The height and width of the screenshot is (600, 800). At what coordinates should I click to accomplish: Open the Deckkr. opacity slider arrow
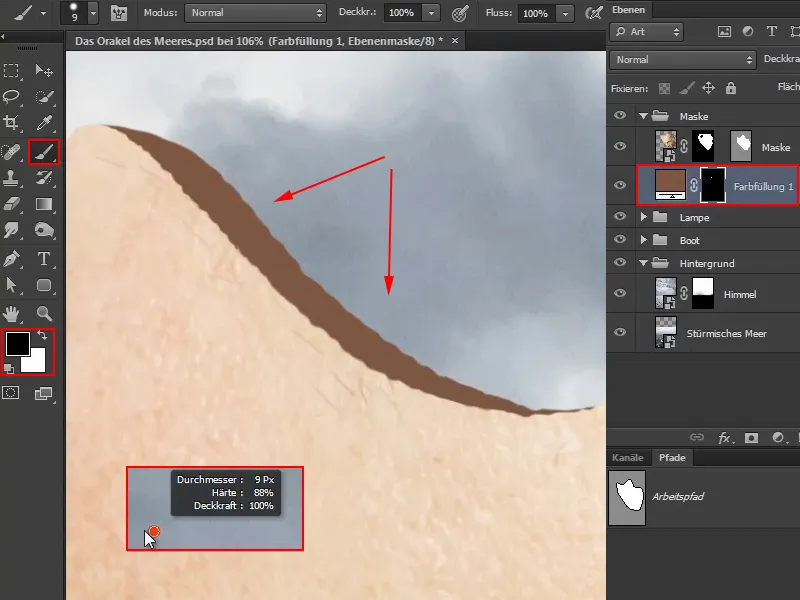pyautogui.click(x=432, y=13)
